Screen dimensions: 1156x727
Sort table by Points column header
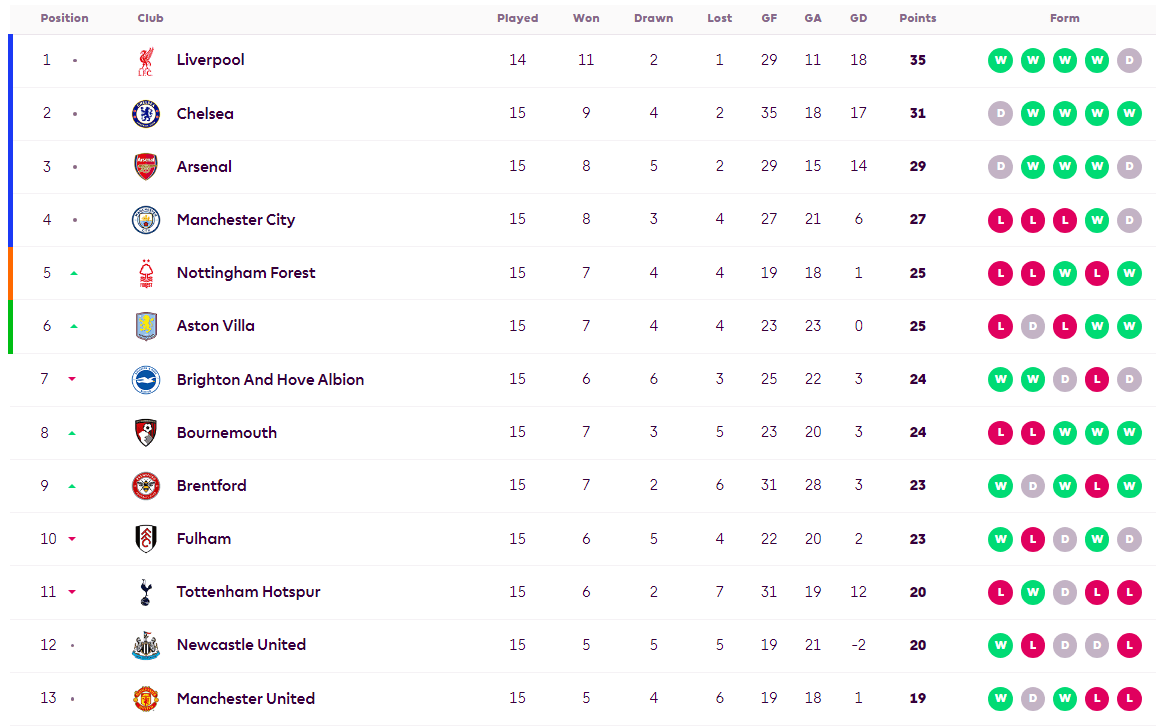(x=917, y=18)
